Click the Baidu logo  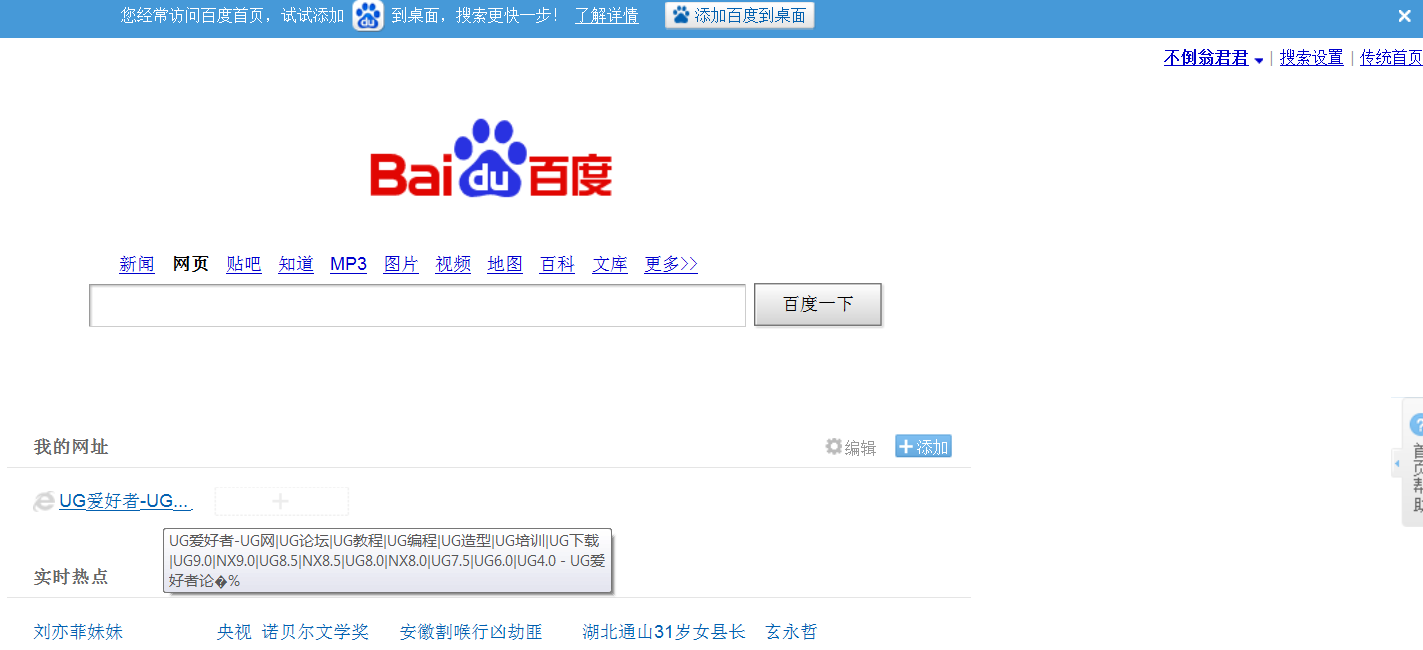click(490, 158)
